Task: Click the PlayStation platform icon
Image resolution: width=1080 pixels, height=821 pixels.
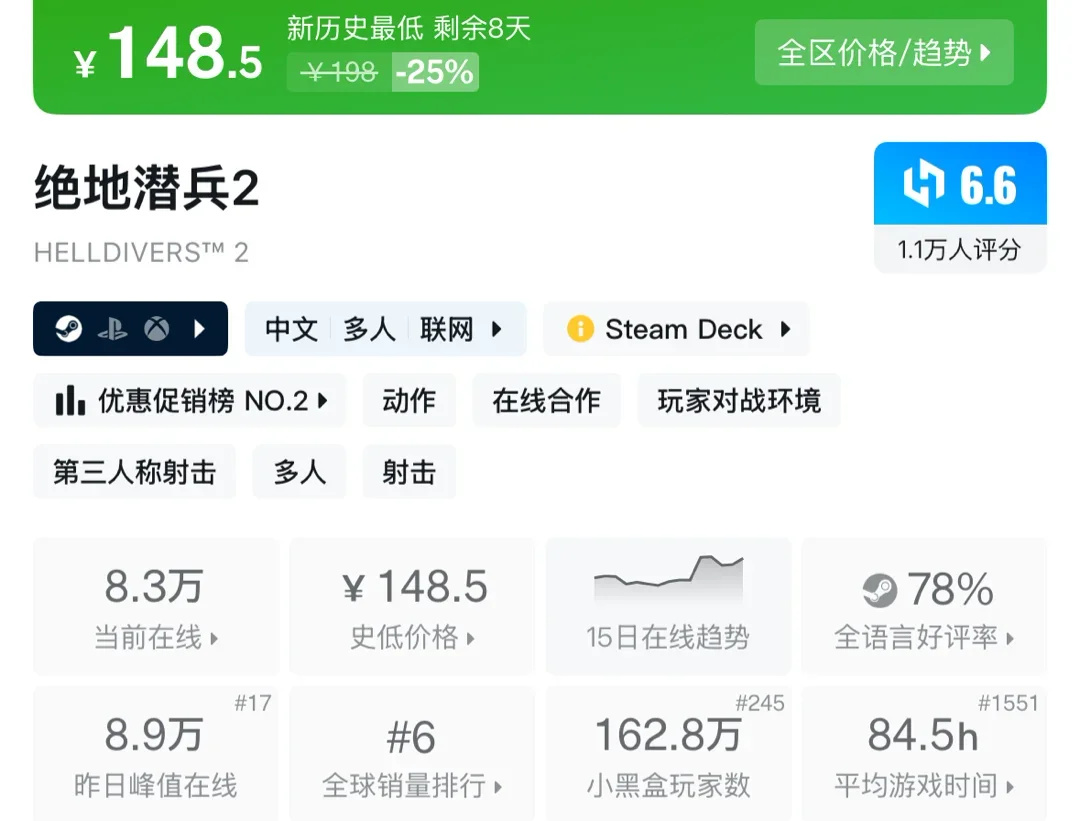Action: [x=112, y=329]
